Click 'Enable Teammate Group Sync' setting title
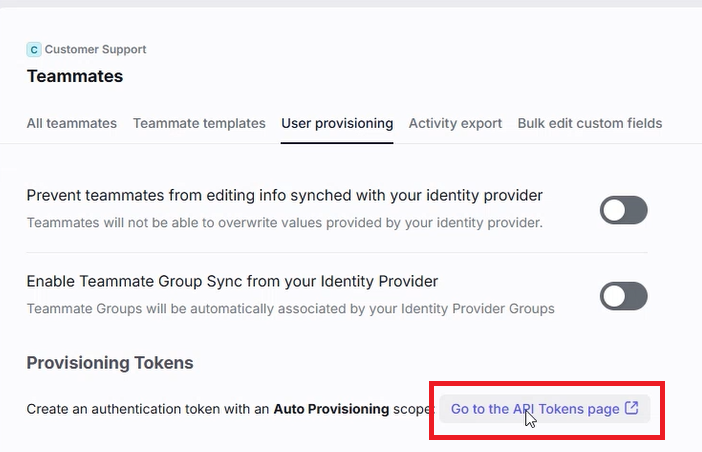 click(x=232, y=281)
